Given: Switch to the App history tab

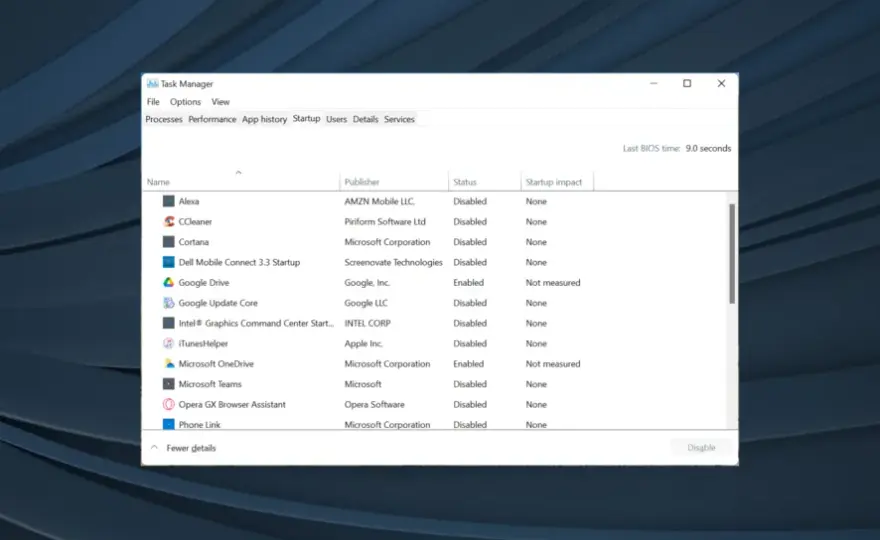Looking at the screenshot, I should pyautogui.click(x=264, y=119).
